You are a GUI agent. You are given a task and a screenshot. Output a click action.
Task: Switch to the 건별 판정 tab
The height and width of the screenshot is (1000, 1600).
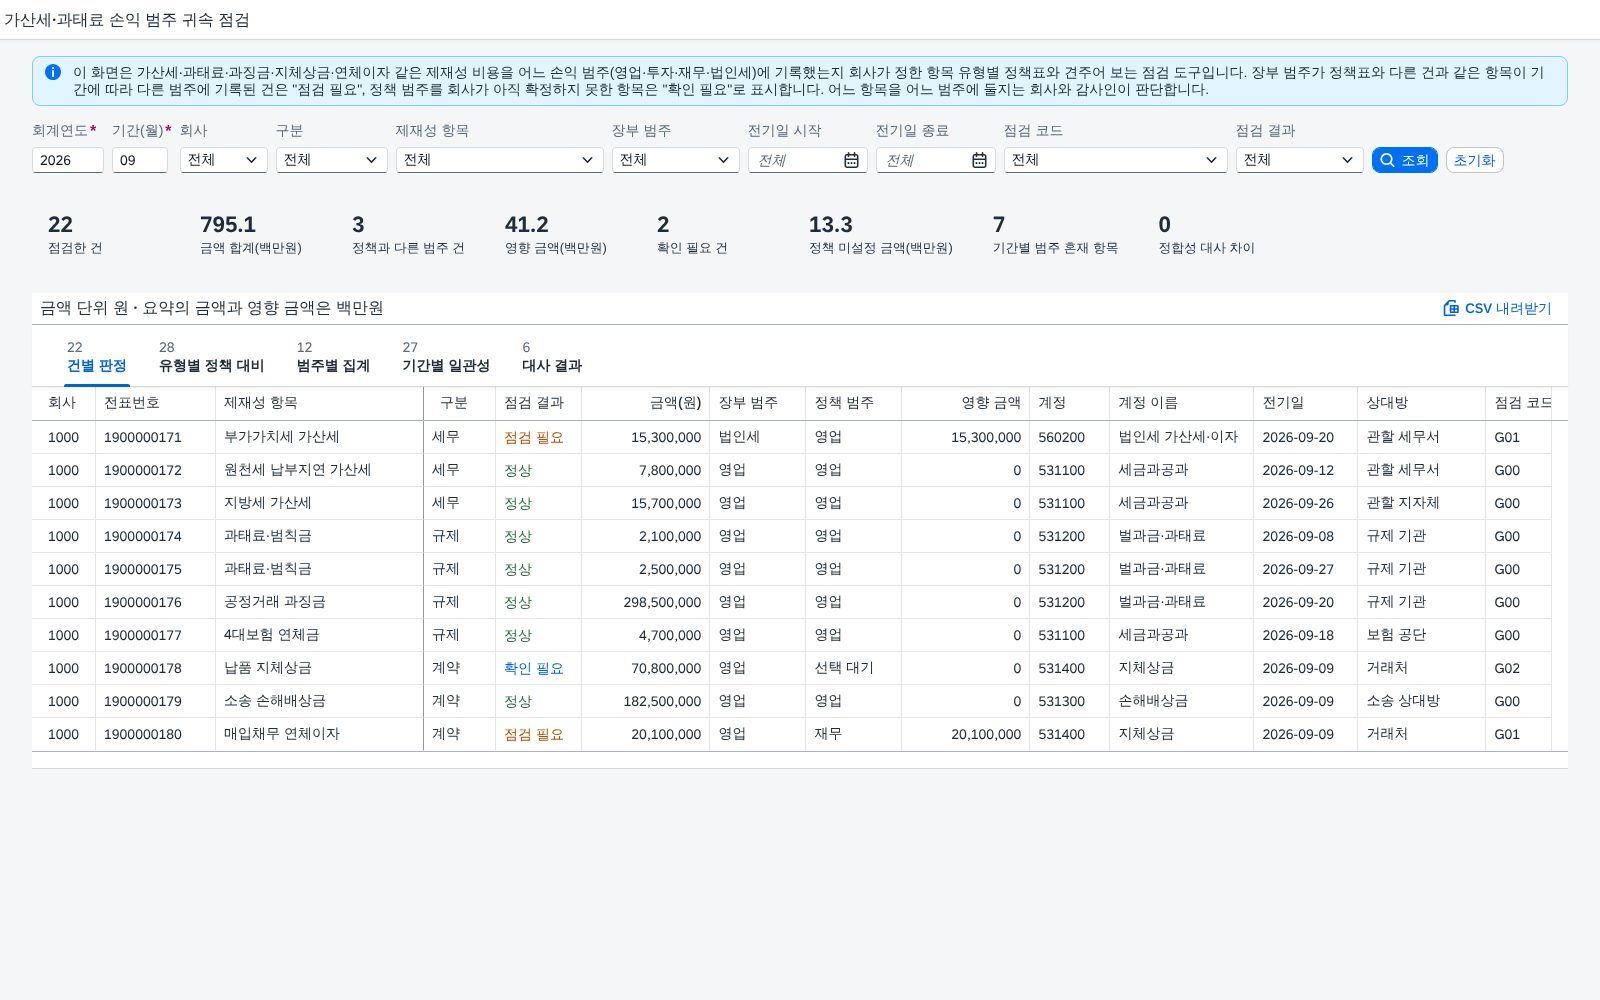[96, 357]
